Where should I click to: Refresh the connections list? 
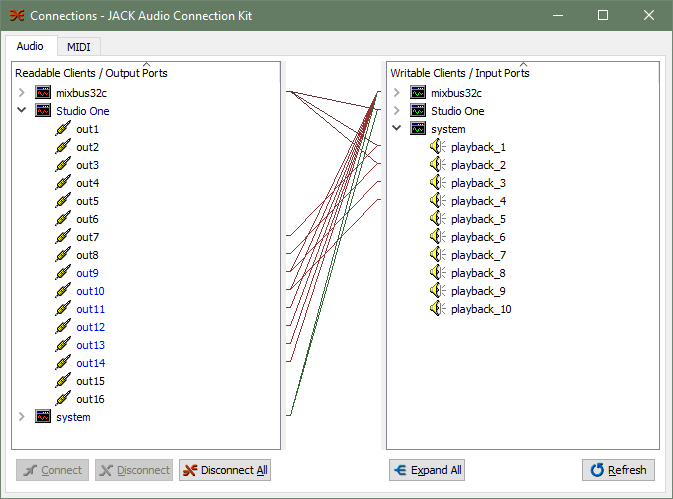618,470
